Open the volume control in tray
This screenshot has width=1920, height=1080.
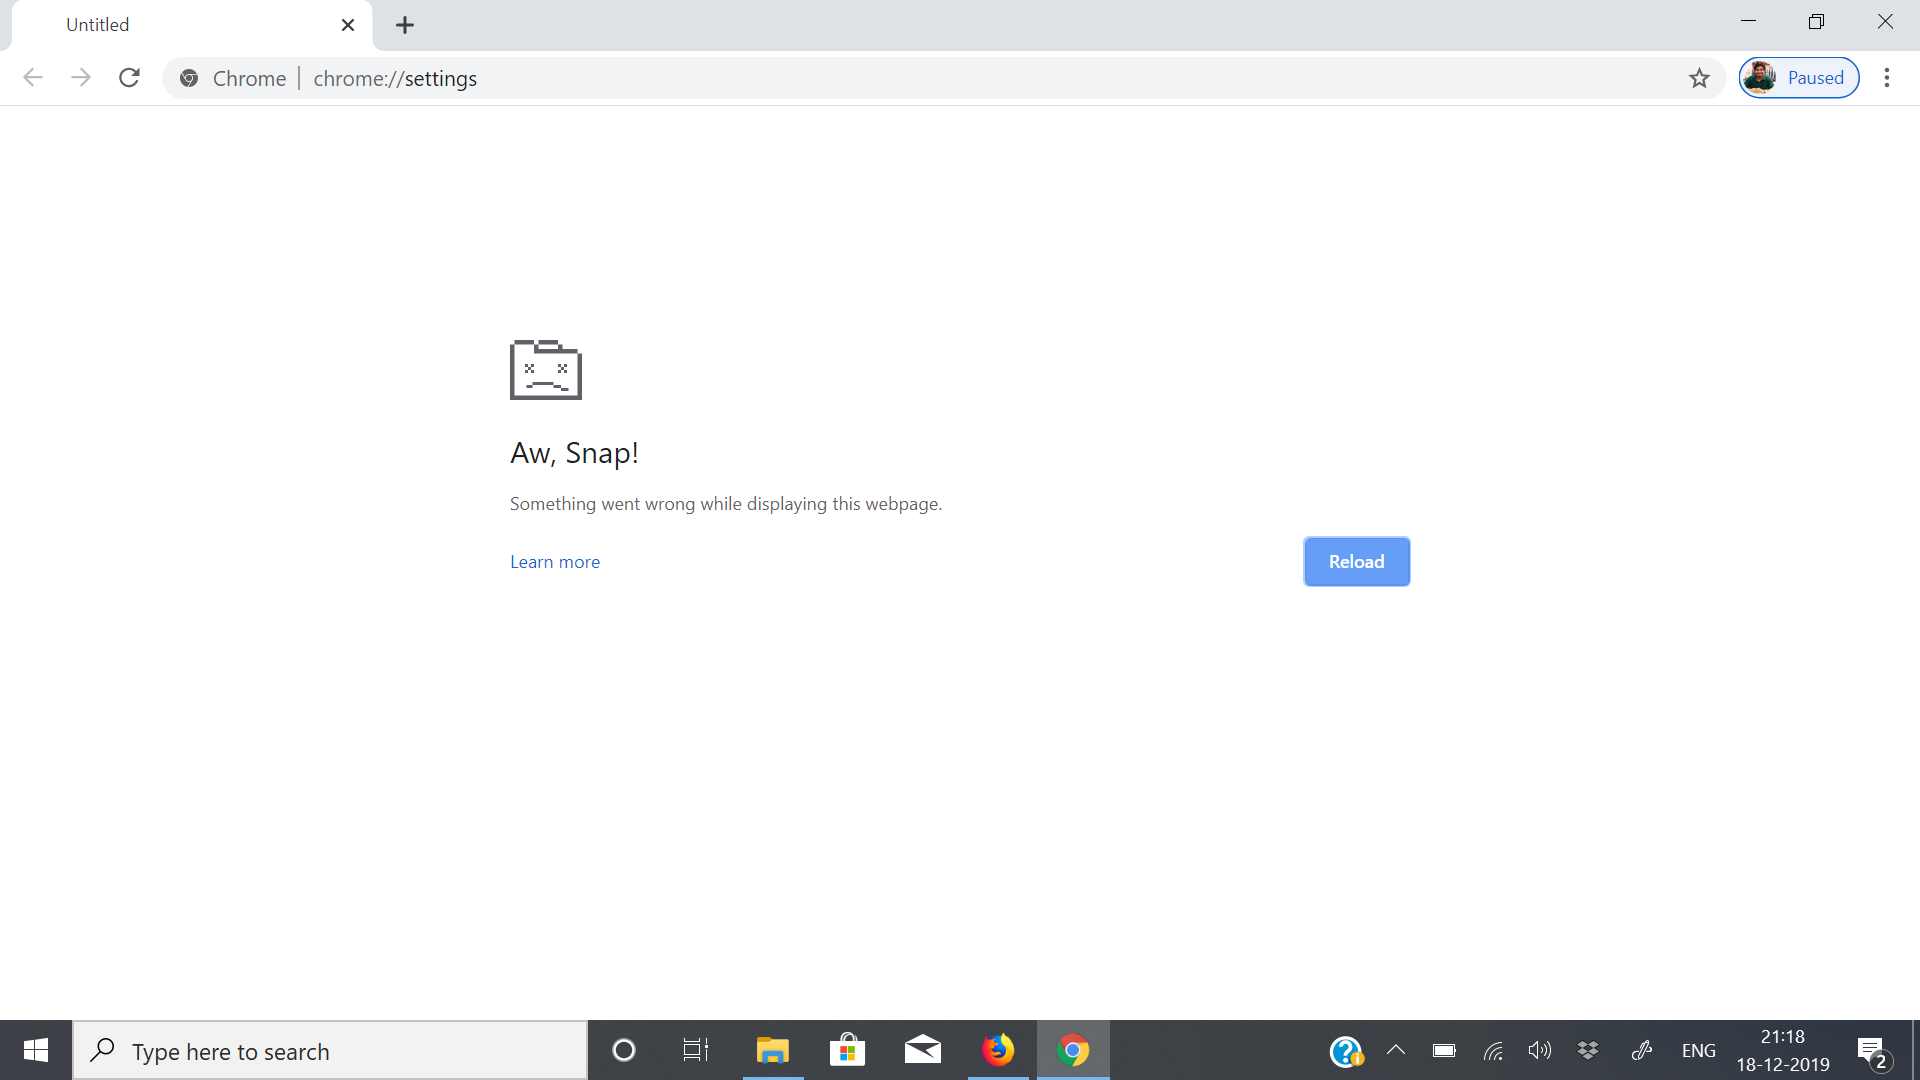[1539, 1050]
